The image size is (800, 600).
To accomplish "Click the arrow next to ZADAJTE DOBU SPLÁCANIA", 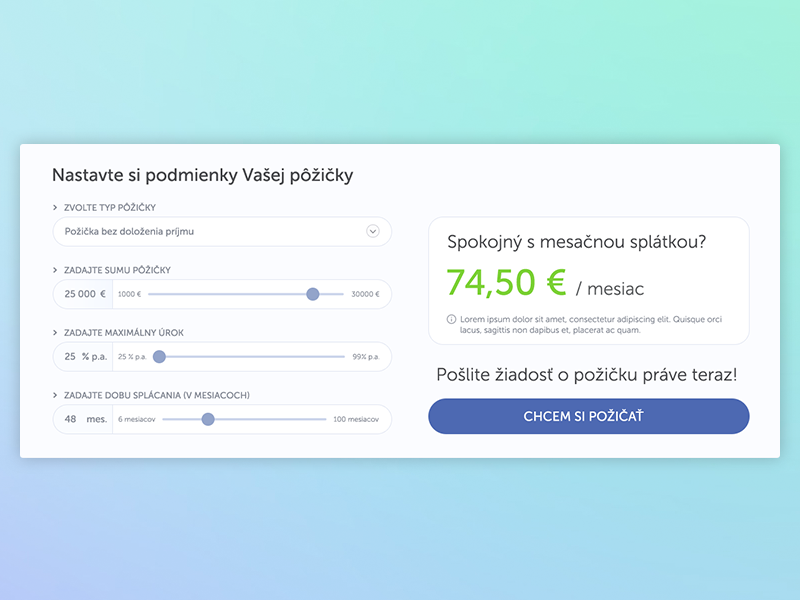I will click(x=55, y=395).
